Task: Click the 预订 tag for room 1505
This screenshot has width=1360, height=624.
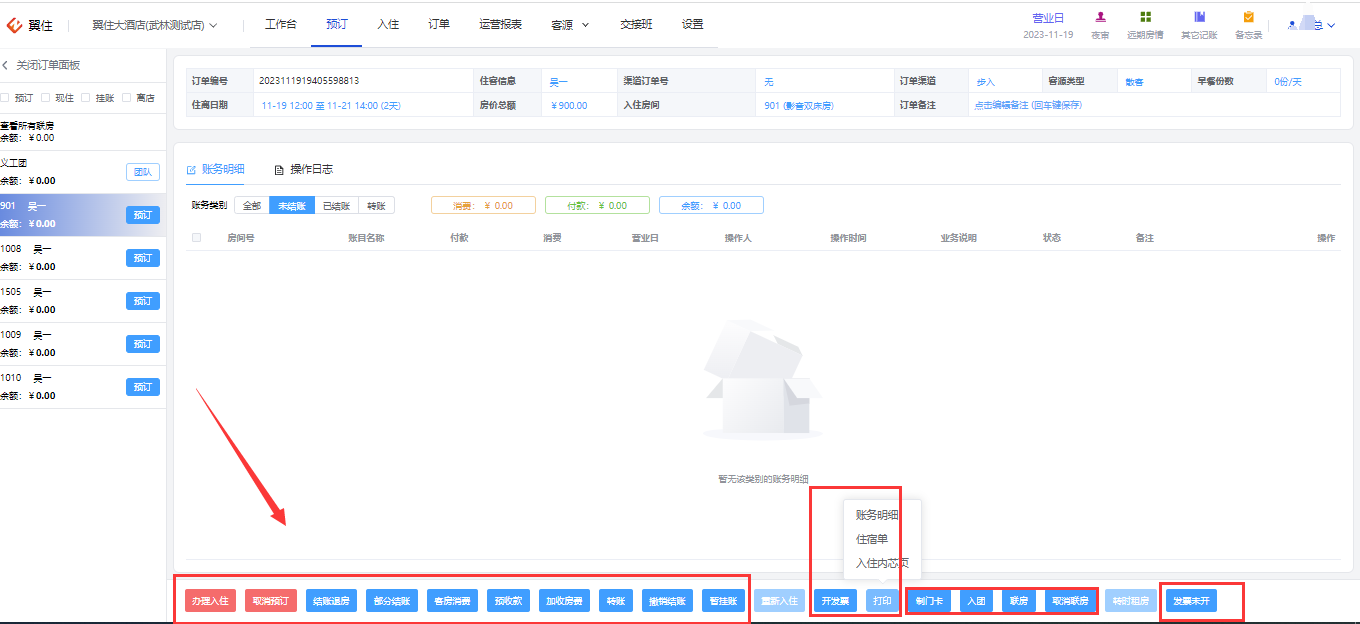Action: coord(143,301)
